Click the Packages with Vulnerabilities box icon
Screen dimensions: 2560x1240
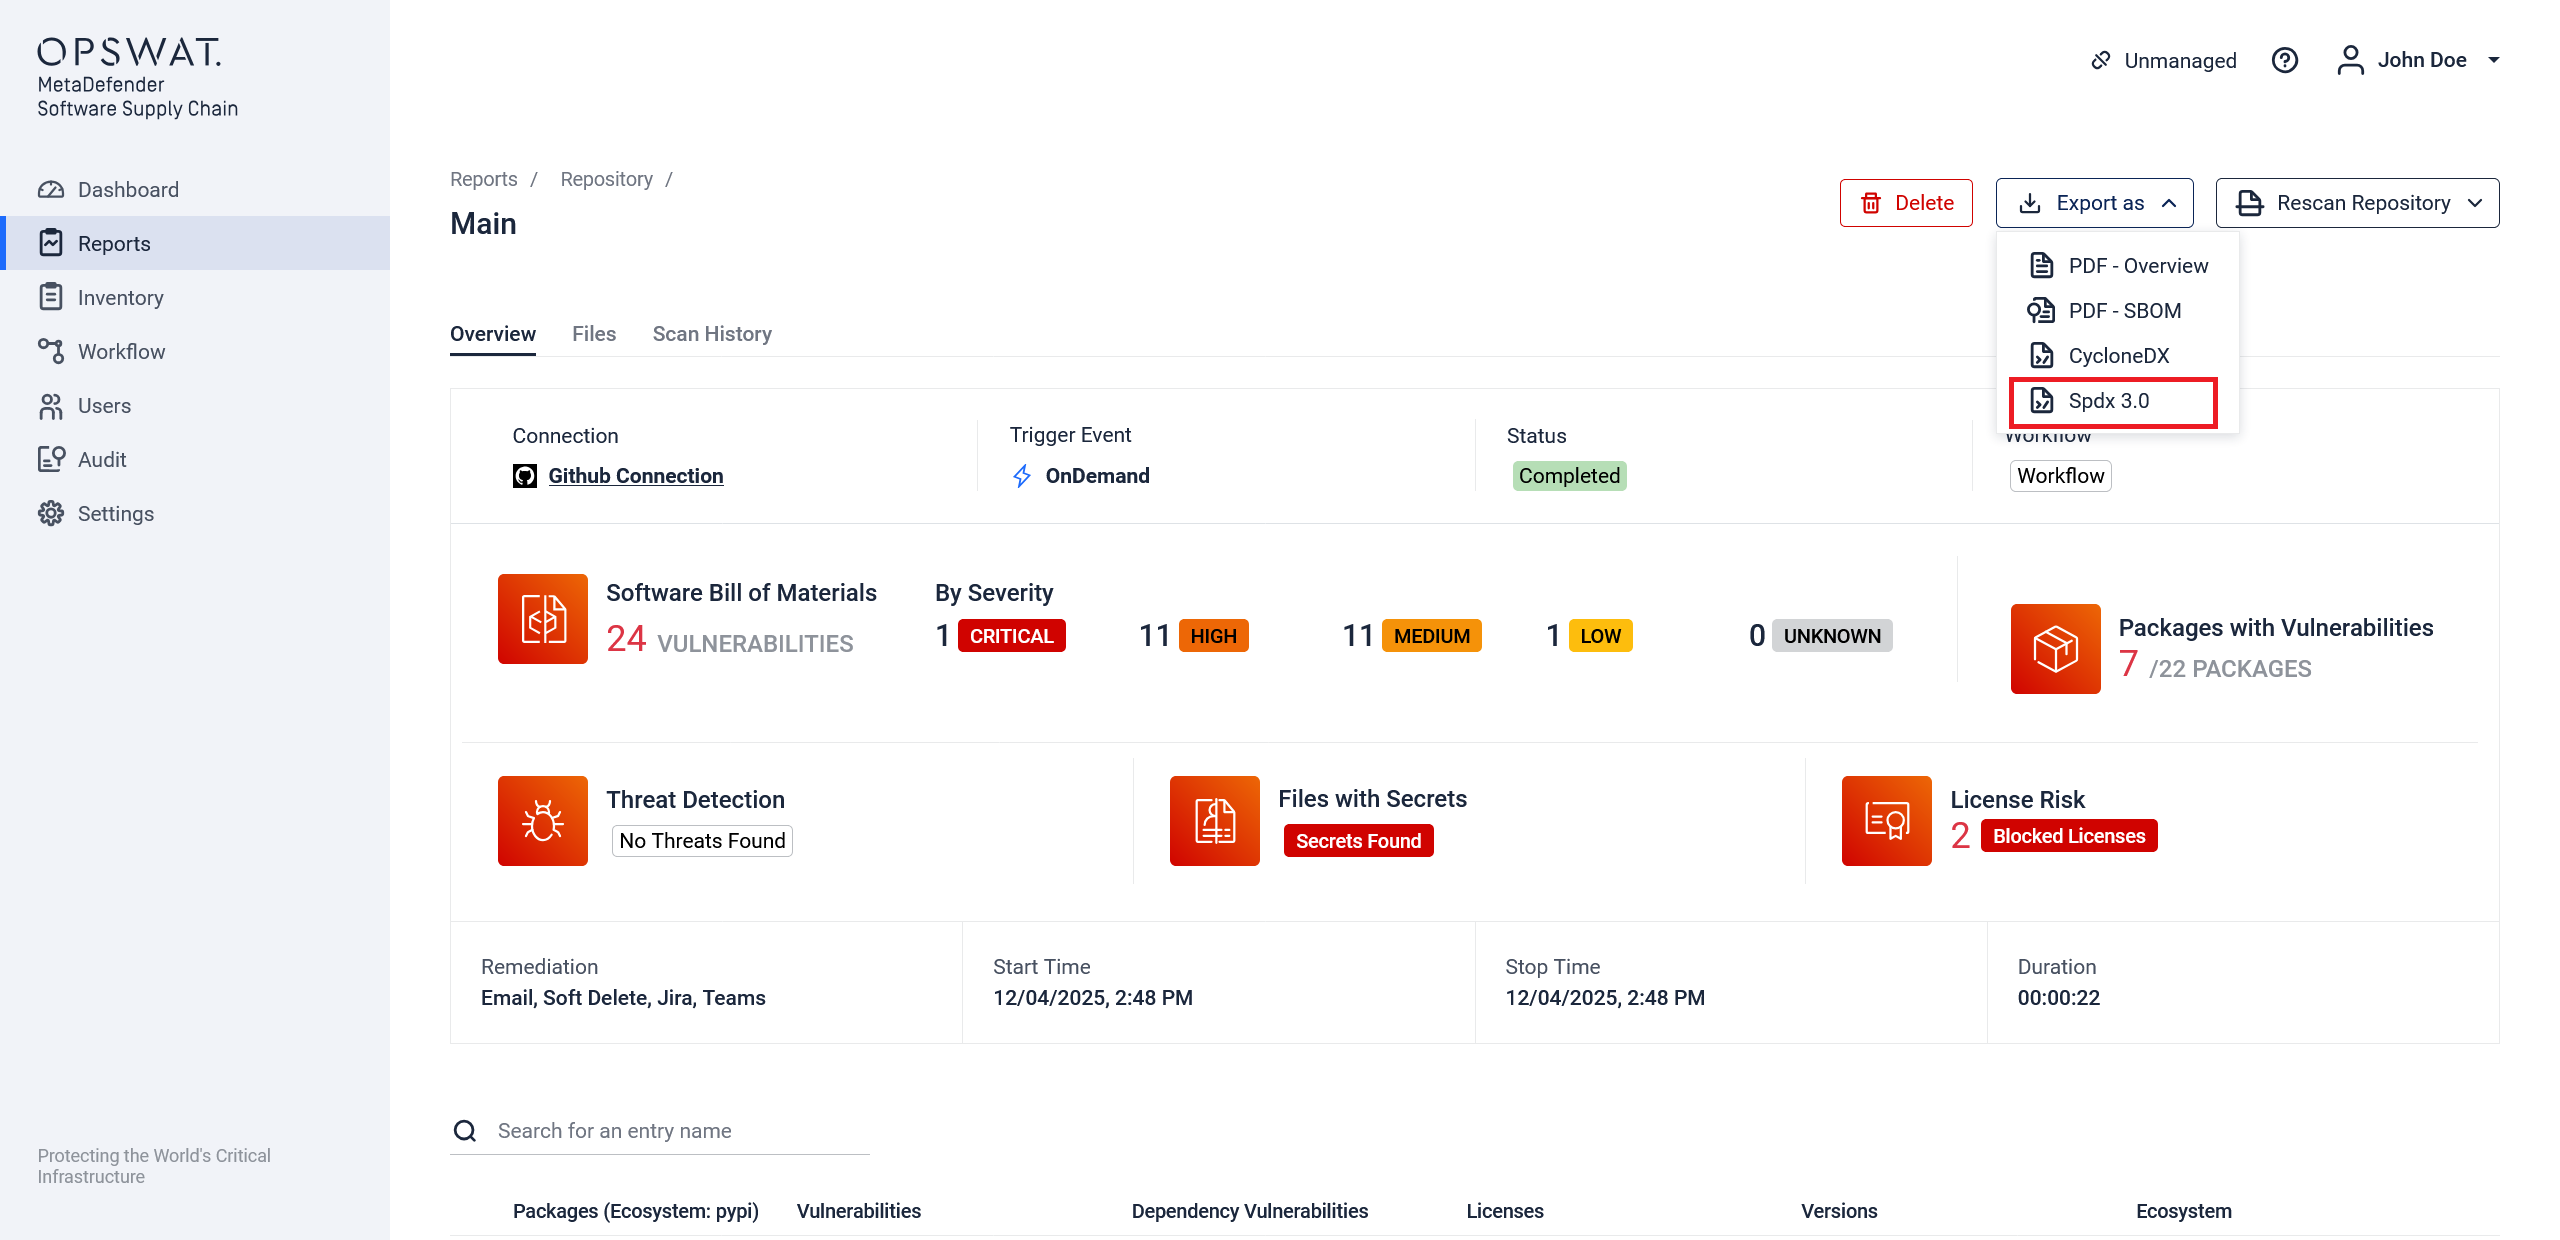click(2055, 649)
